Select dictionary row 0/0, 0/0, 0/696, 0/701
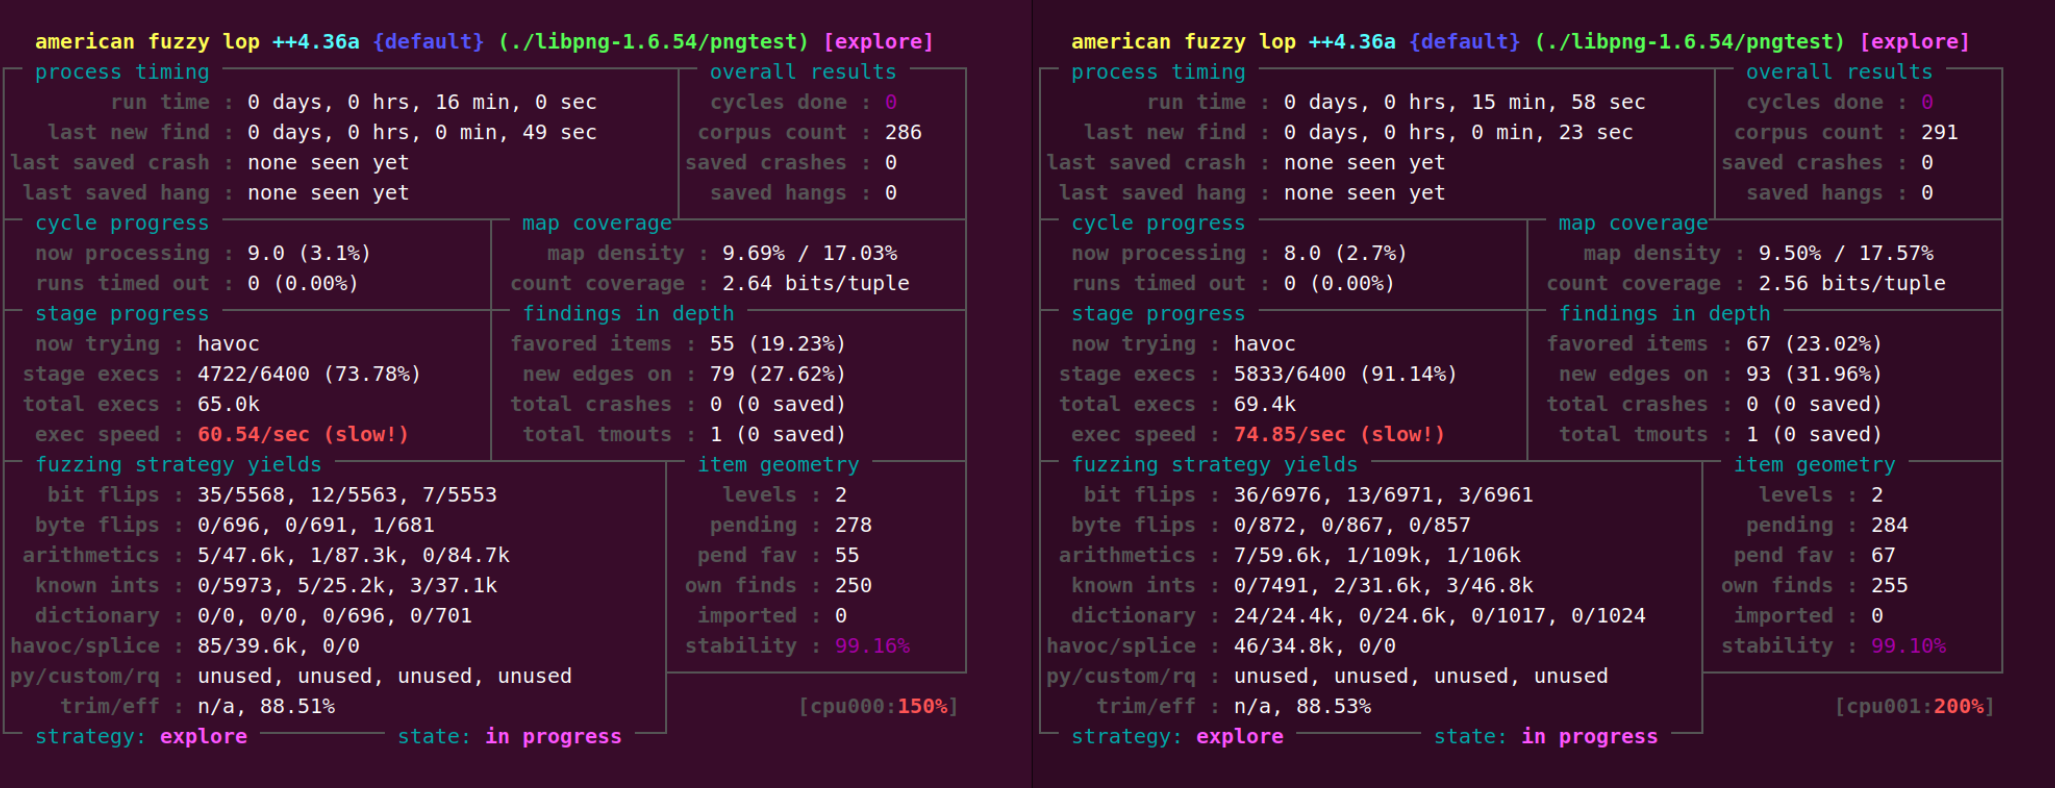The width and height of the screenshot is (2055, 788). (334, 616)
